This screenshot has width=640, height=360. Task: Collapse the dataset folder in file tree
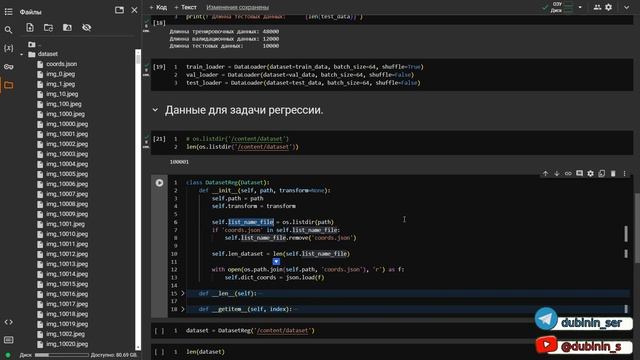(22, 54)
